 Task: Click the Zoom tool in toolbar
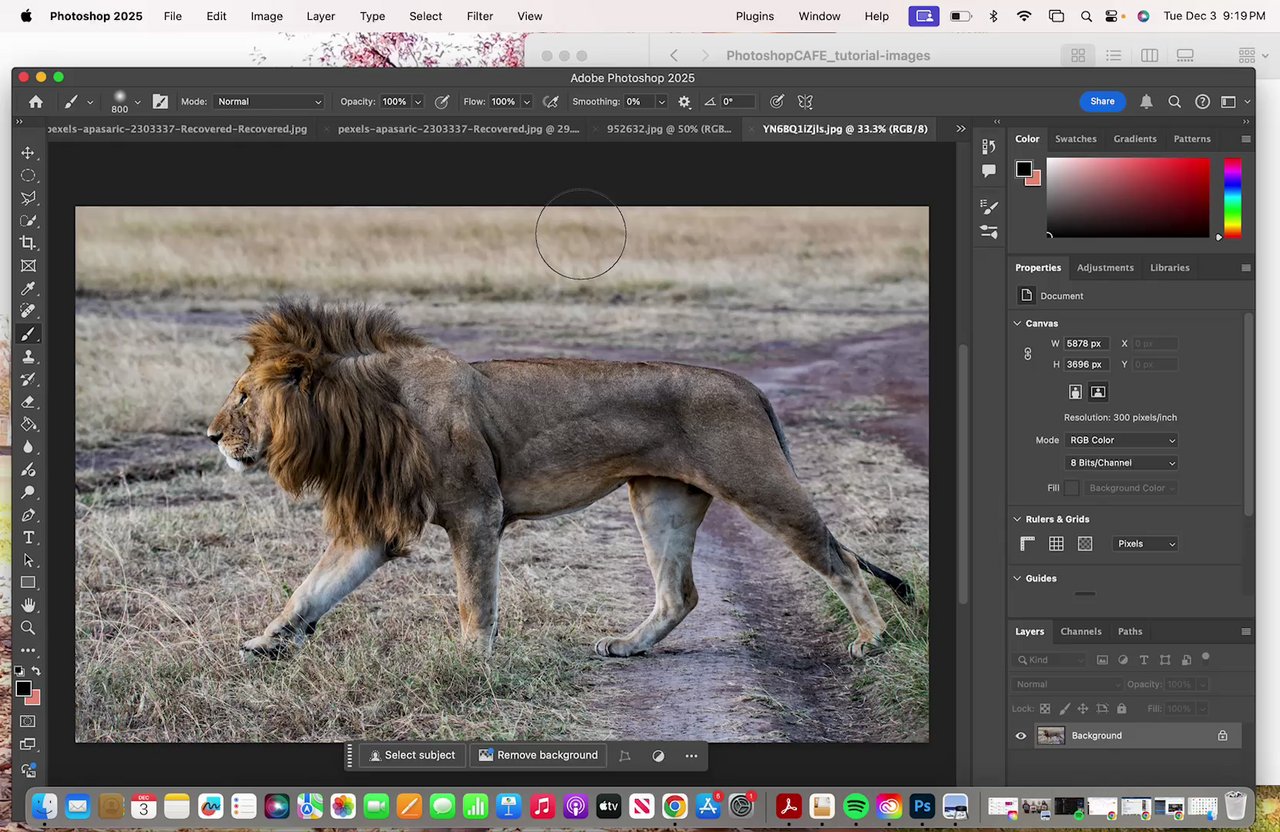tap(28, 628)
